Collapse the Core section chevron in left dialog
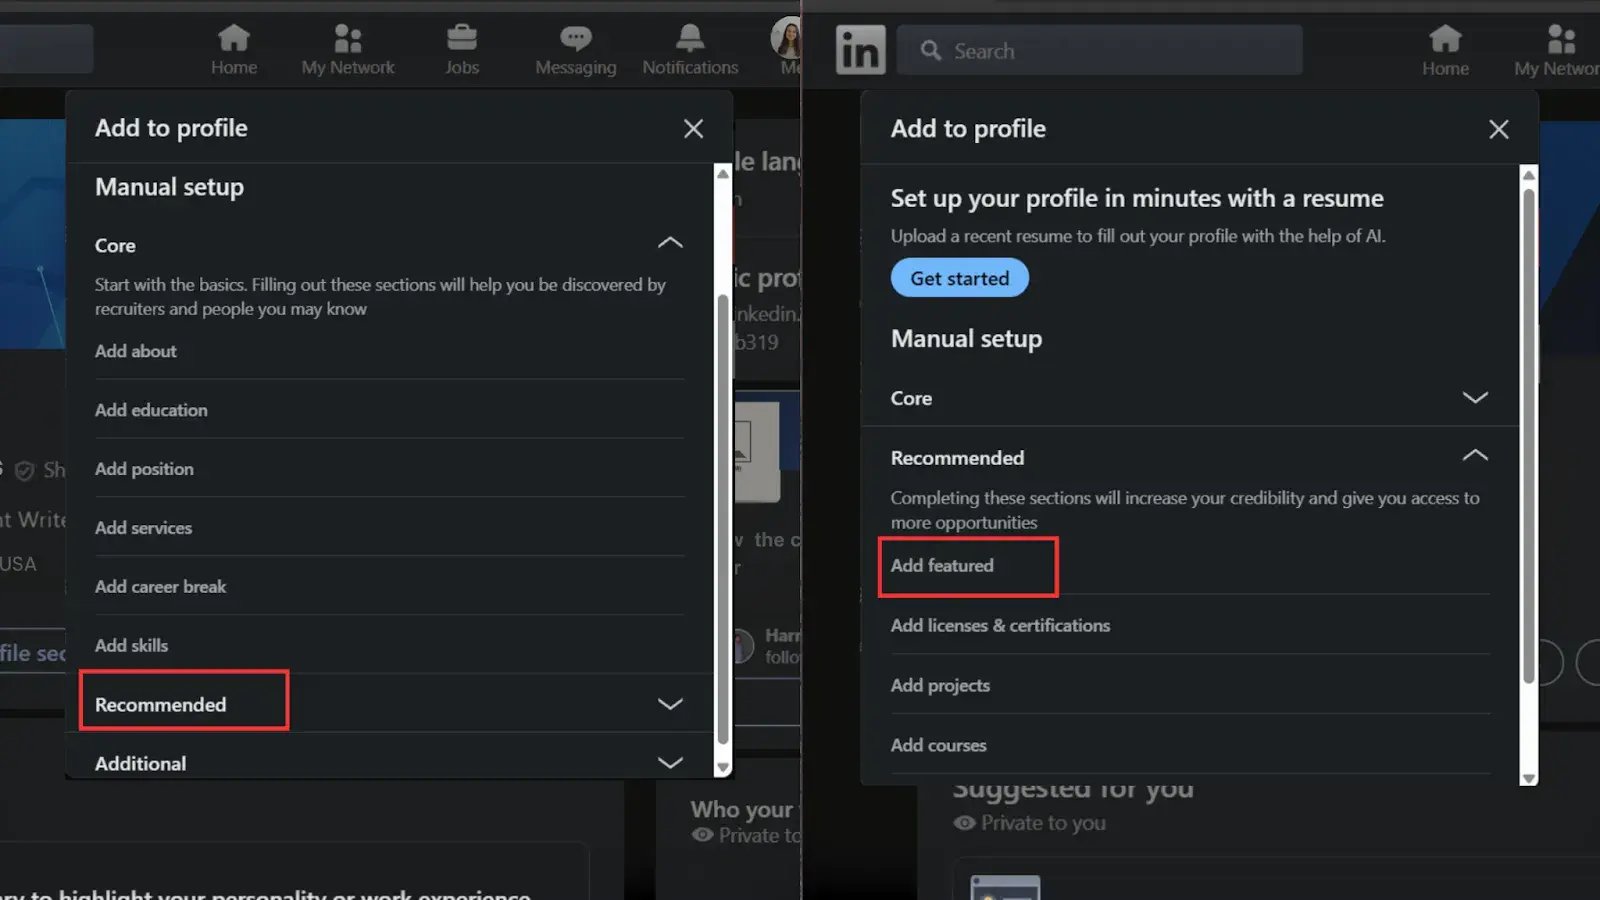 click(670, 243)
